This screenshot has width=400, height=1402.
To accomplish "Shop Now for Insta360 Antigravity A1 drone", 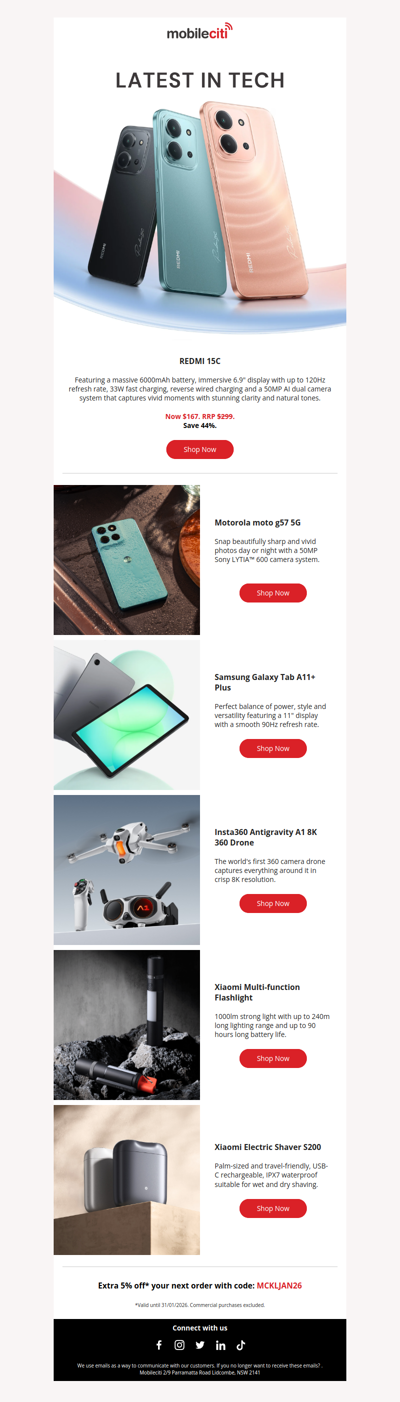I will click(x=273, y=903).
